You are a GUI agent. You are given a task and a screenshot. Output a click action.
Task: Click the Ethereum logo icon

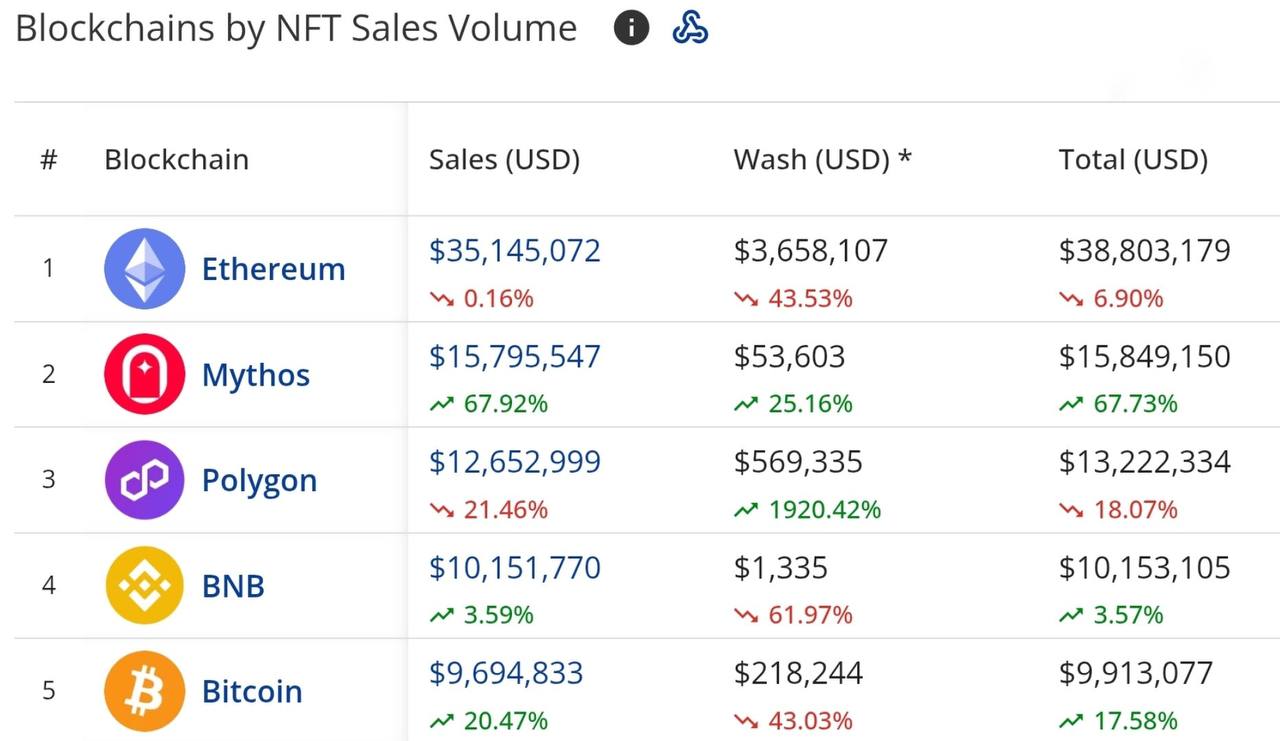pos(145,268)
